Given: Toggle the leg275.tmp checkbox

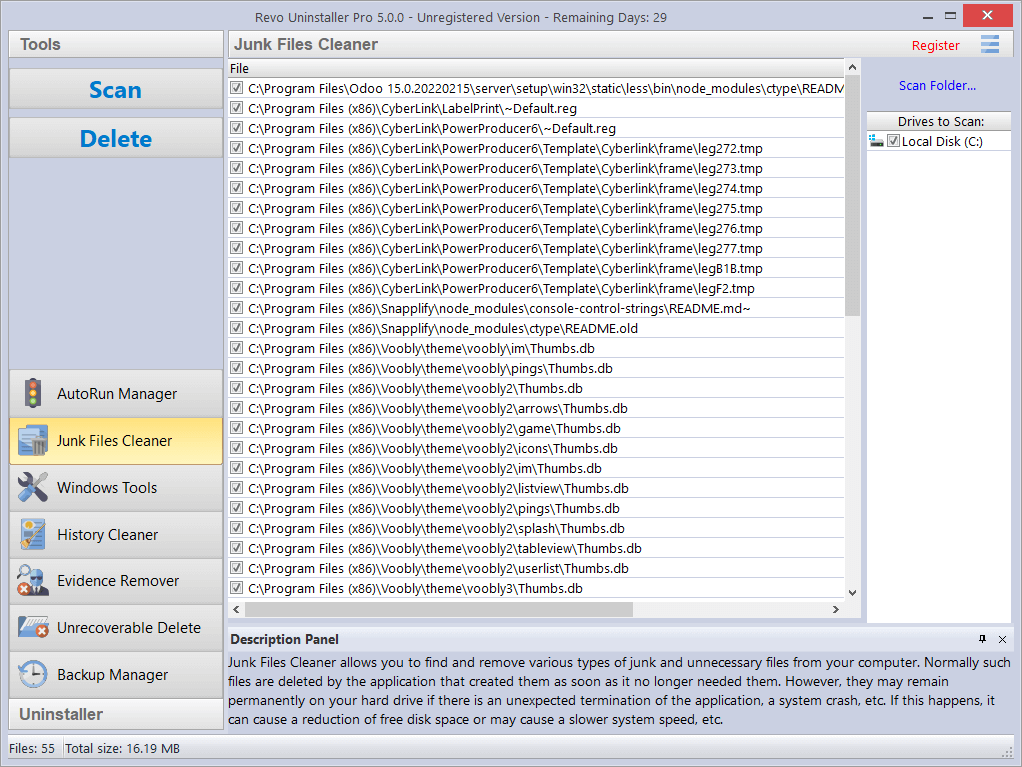Looking at the screenshot, I should 237,208.
